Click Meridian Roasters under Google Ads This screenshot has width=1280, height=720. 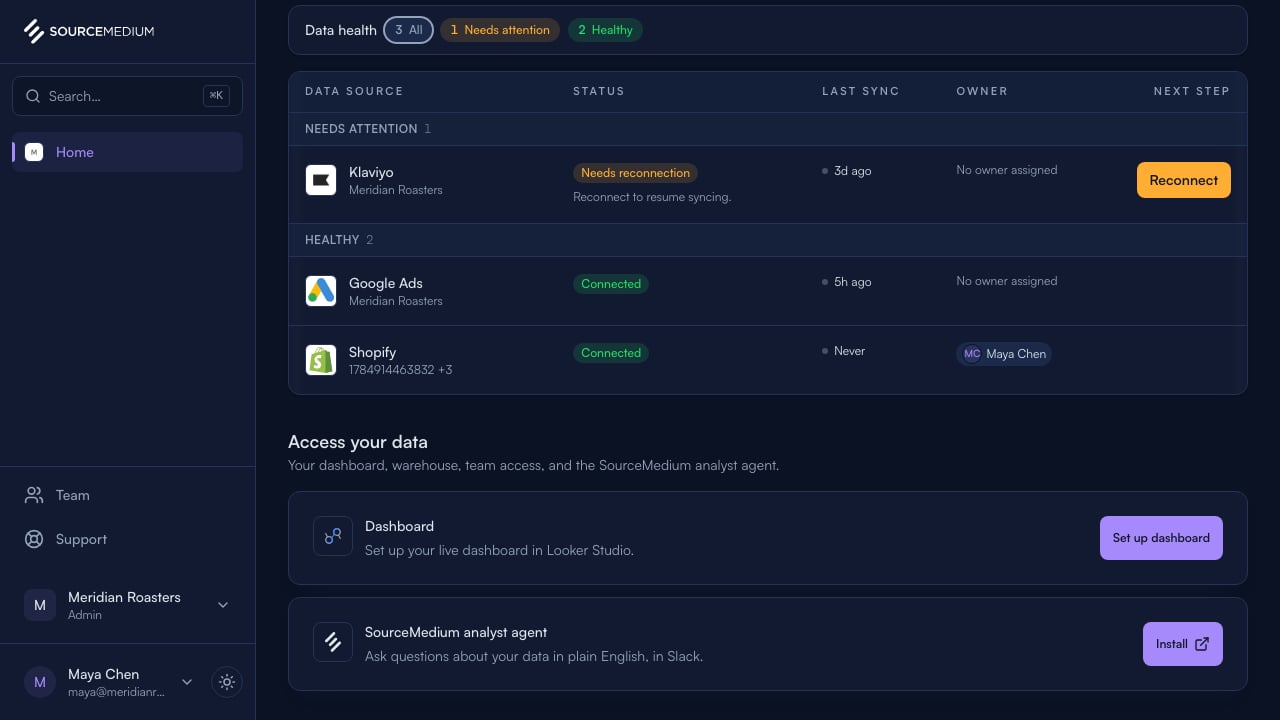[x=396, y=301]
